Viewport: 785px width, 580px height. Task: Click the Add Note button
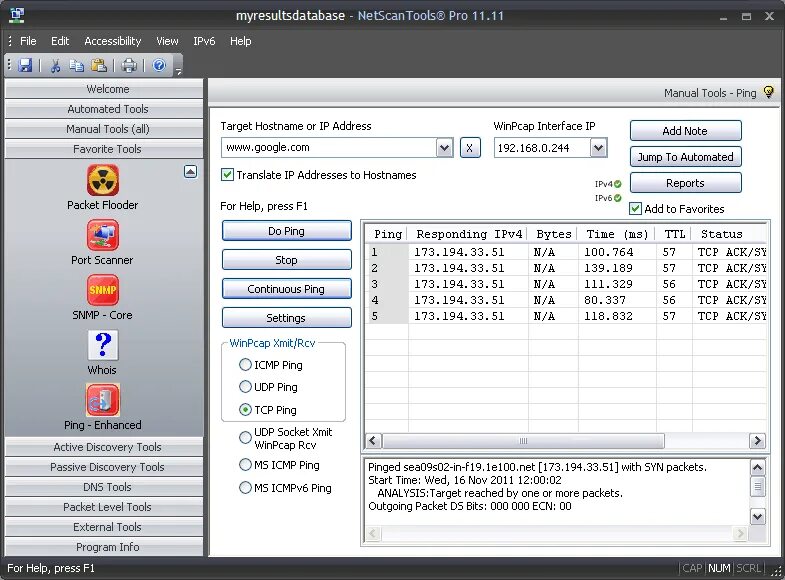(685, 131)
